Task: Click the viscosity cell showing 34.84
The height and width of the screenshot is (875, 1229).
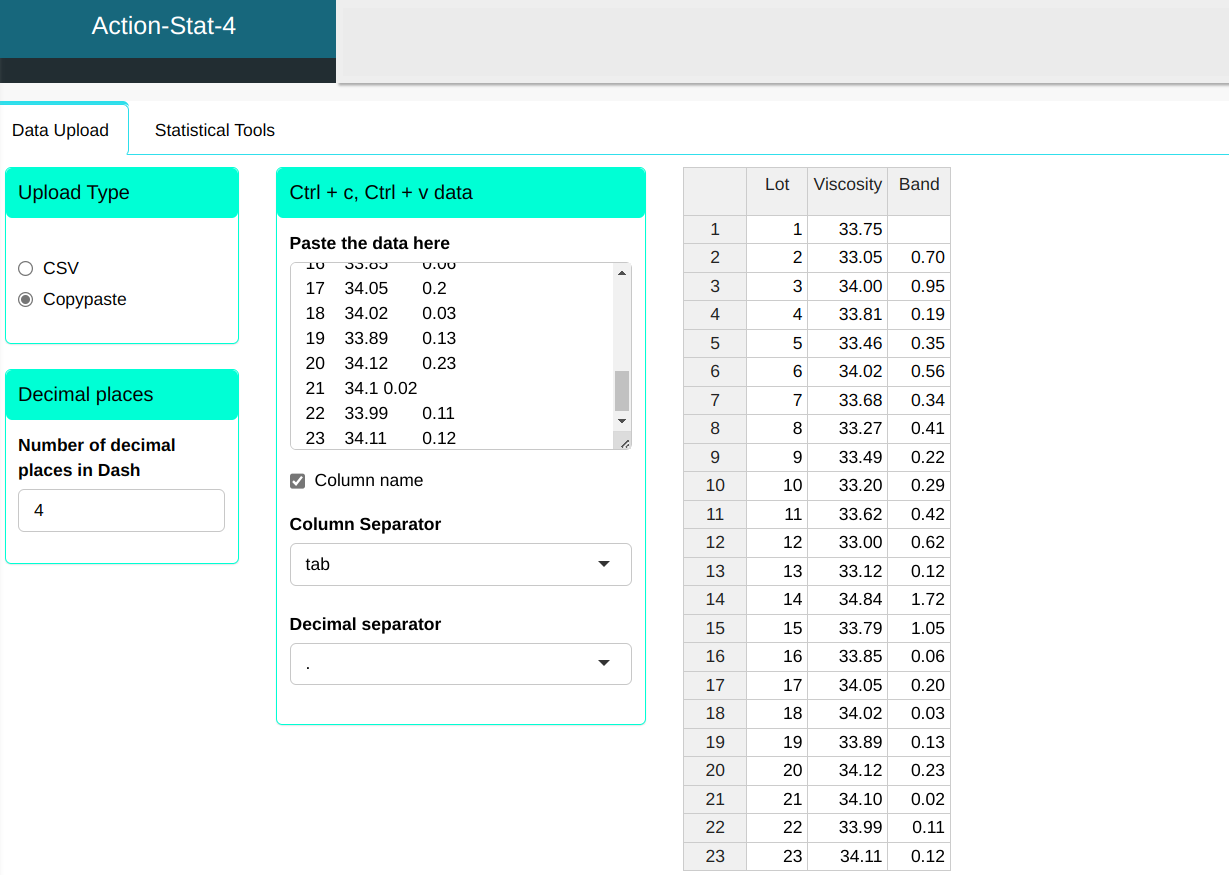Action: pos(847,599)
